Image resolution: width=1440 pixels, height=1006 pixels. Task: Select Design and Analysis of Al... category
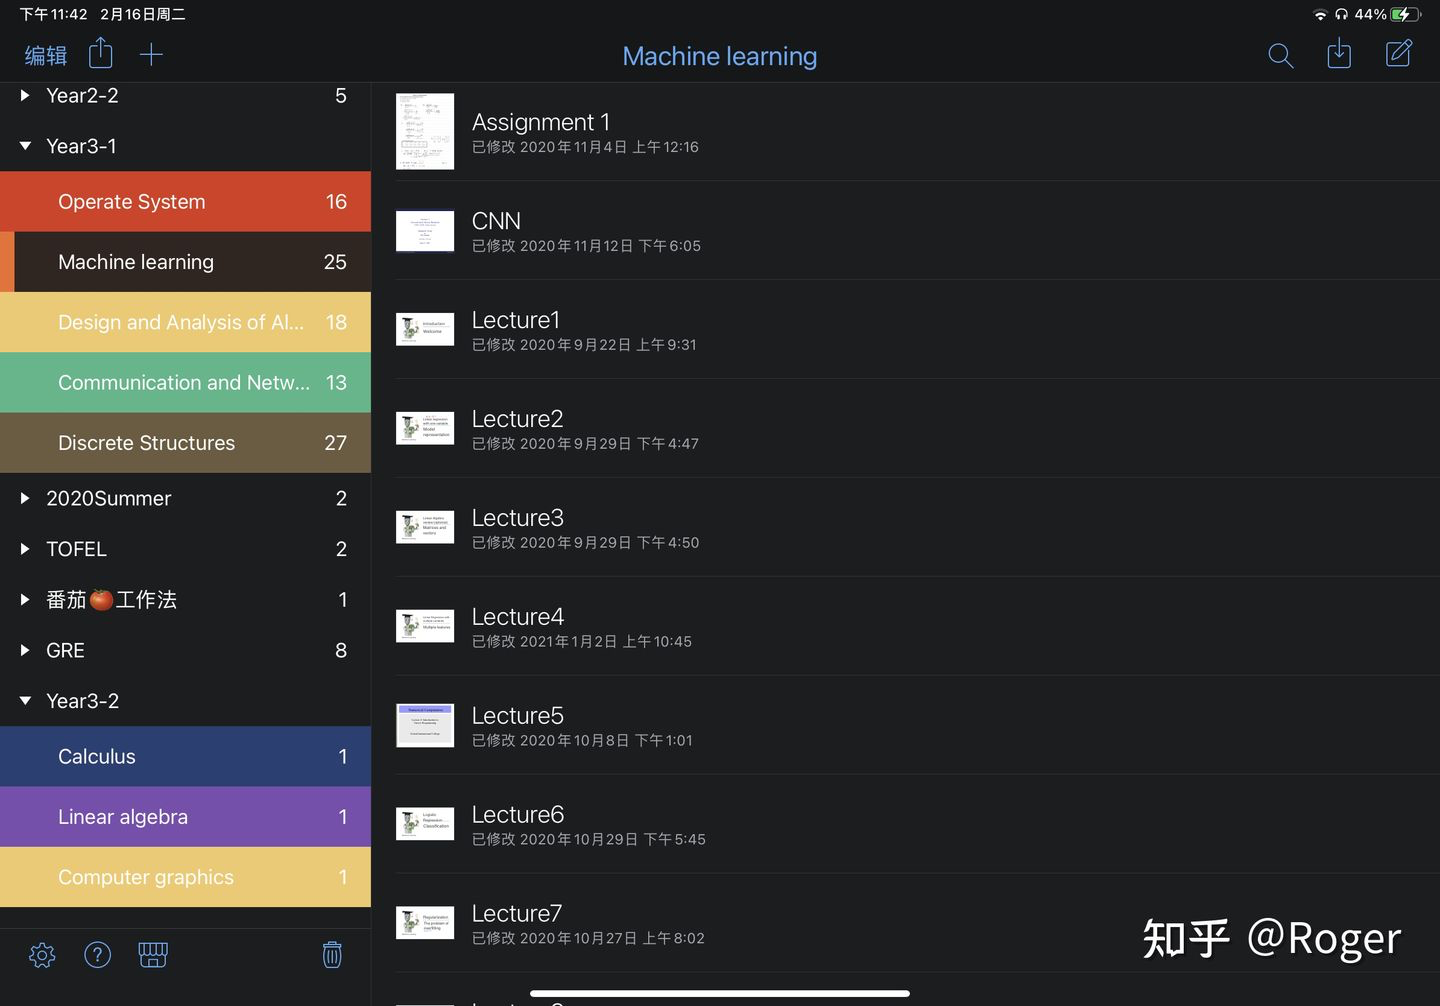pyautogui.click(x=185, y=322)
